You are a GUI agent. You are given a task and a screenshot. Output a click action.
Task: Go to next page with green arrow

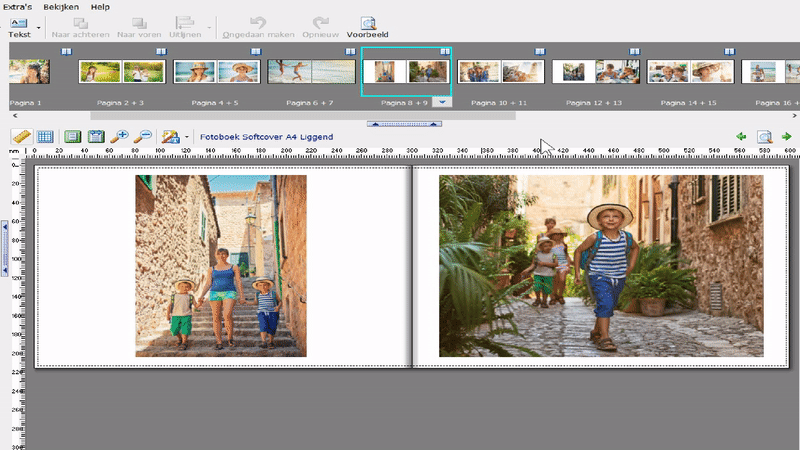786,137
